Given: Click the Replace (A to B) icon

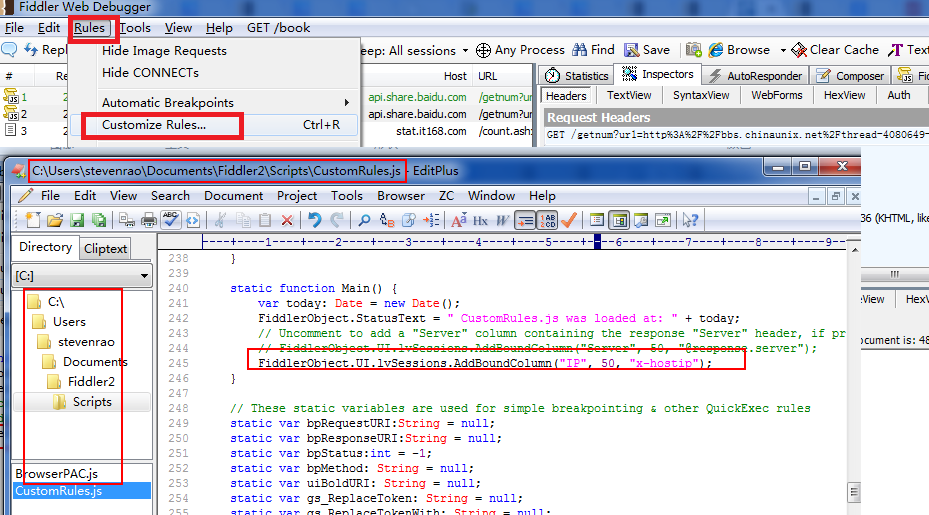Looking at the screenshot, I should pos(387,220).
